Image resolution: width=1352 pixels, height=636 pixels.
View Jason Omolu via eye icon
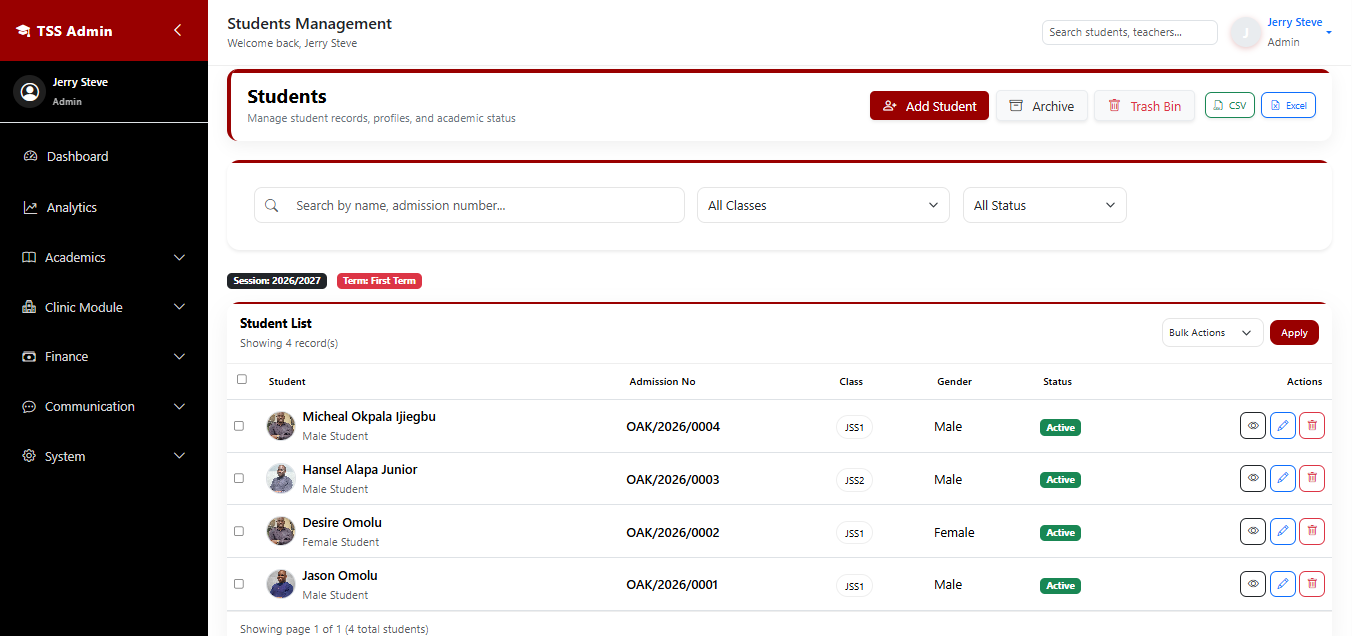(1253, 584)
